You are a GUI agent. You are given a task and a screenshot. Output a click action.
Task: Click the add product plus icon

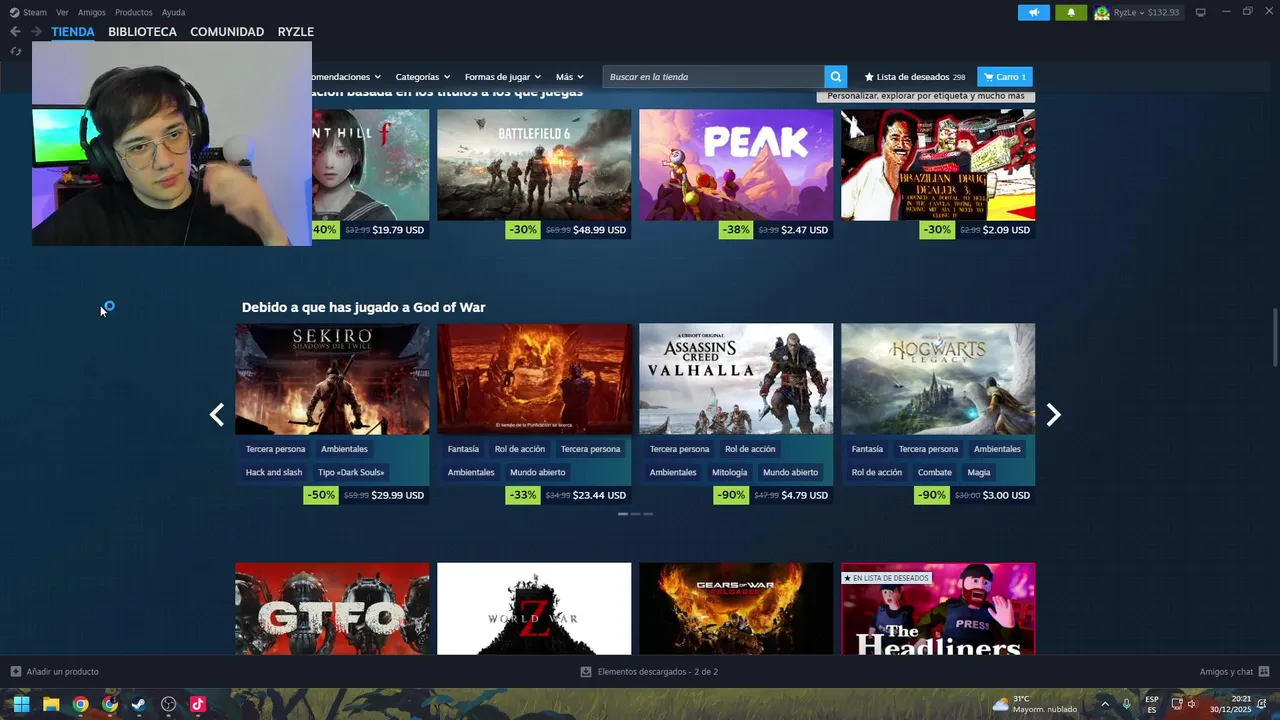15,672
